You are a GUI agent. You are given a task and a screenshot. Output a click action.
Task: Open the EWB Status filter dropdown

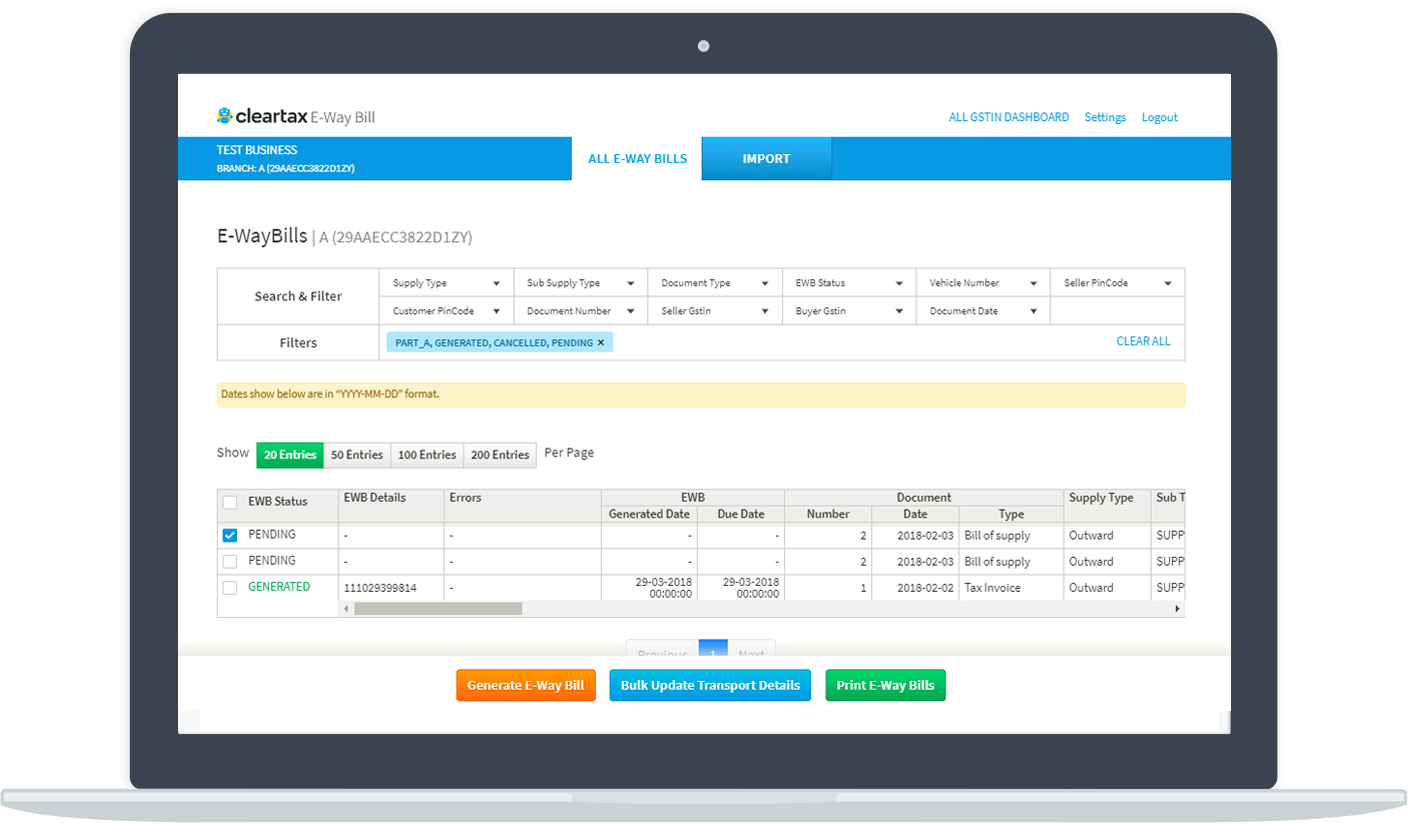(848, 283)
